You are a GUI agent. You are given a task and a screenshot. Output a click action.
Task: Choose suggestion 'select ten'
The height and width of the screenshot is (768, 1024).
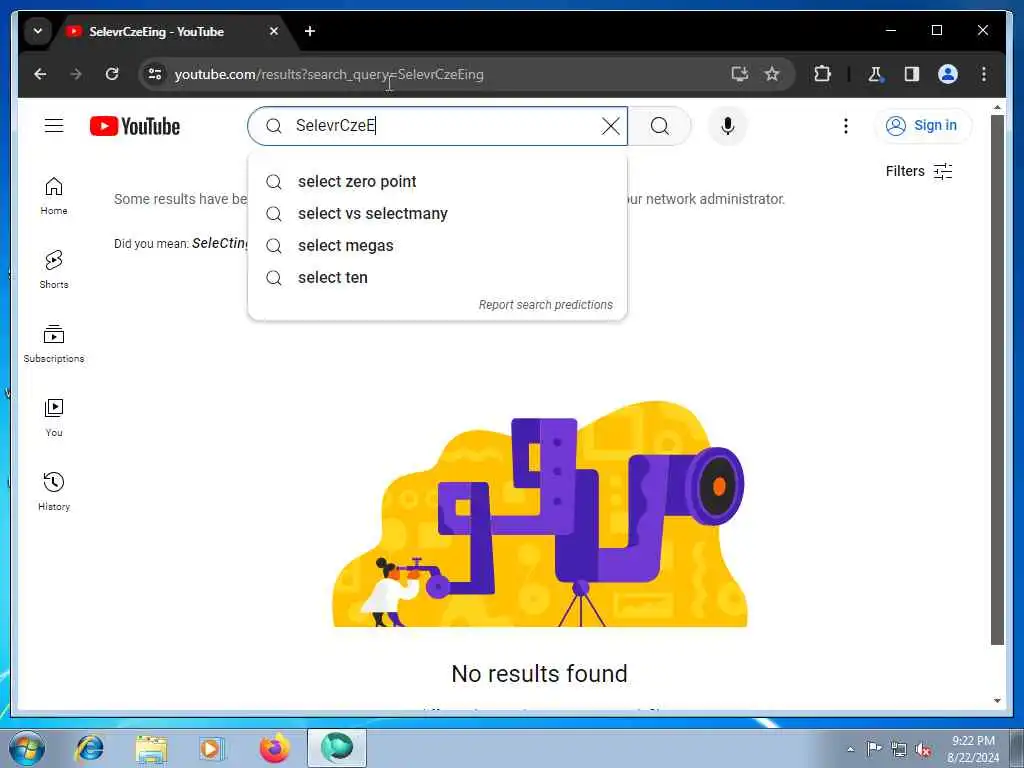coord(438,278)
